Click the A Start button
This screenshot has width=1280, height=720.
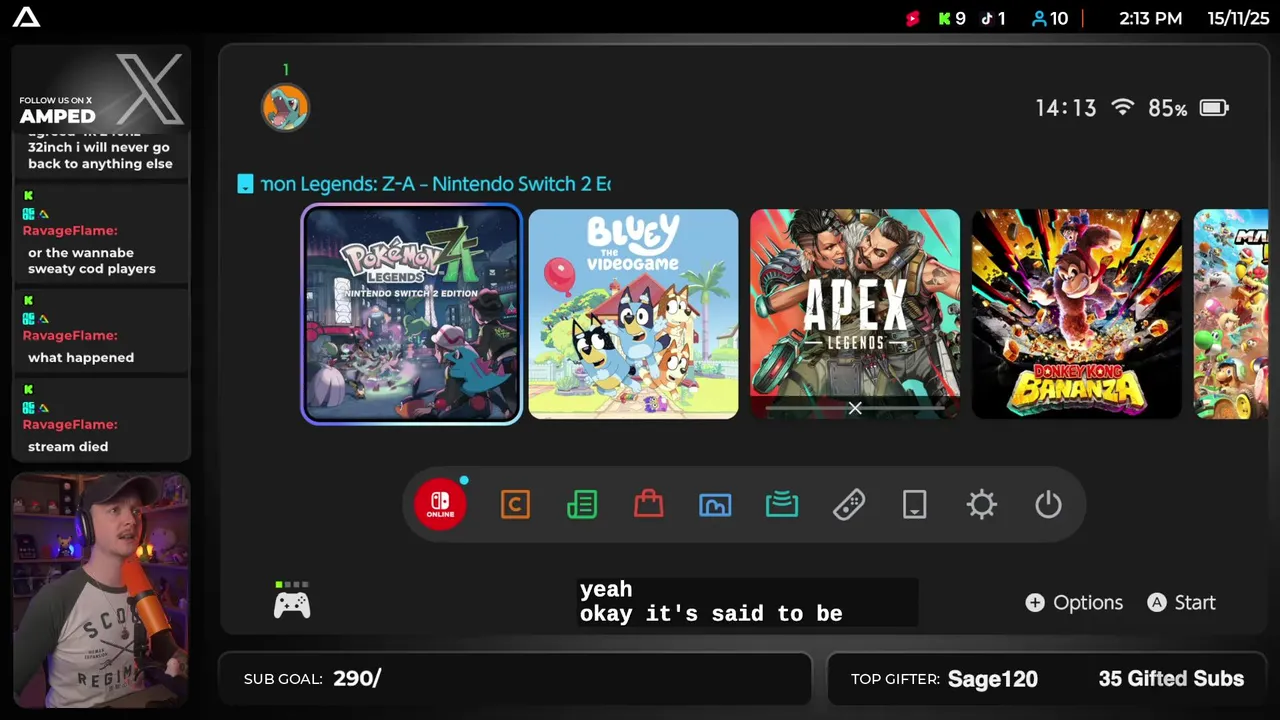coord(1181,603)
